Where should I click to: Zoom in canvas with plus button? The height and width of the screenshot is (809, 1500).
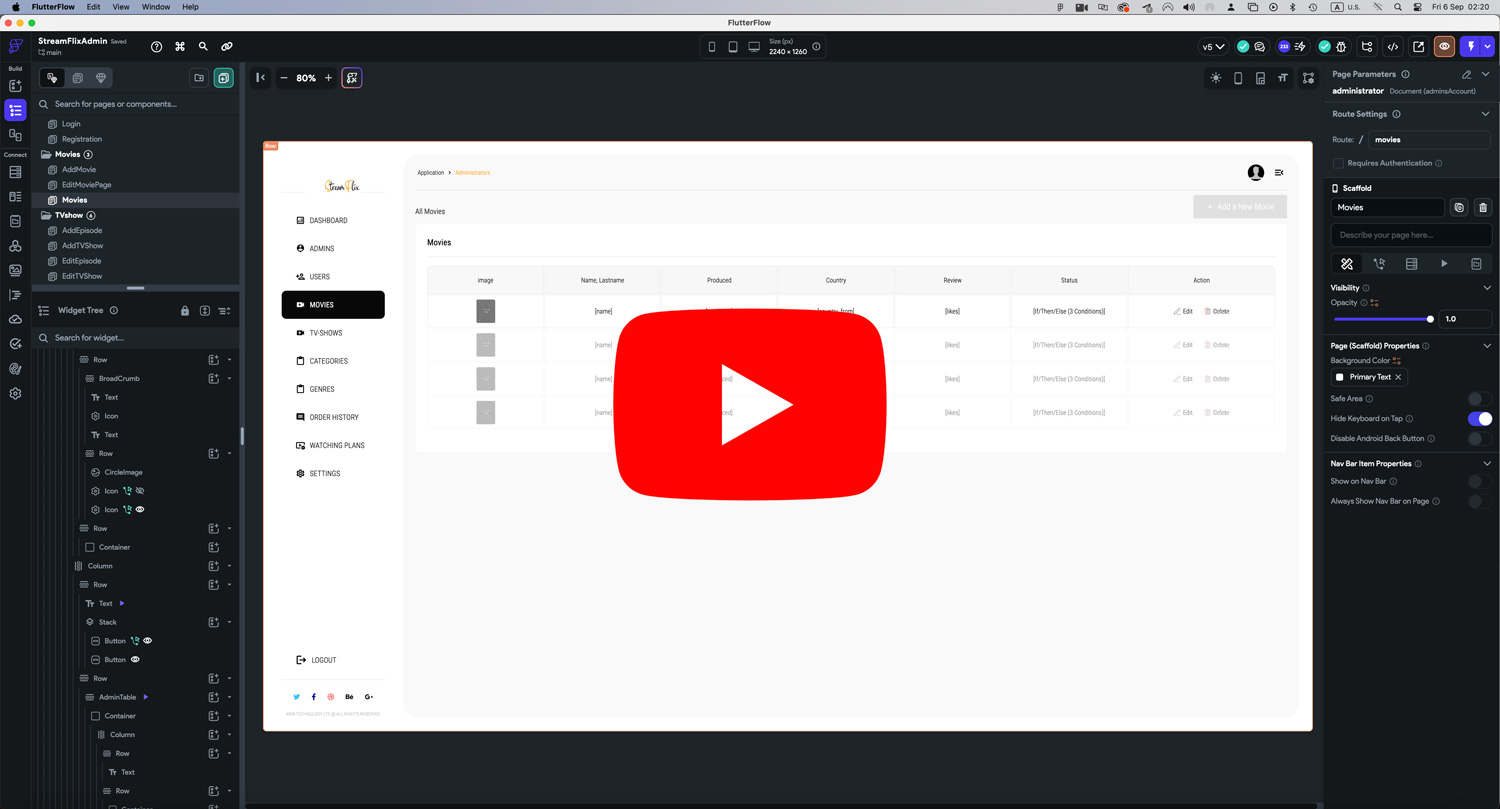pos(328,78)
